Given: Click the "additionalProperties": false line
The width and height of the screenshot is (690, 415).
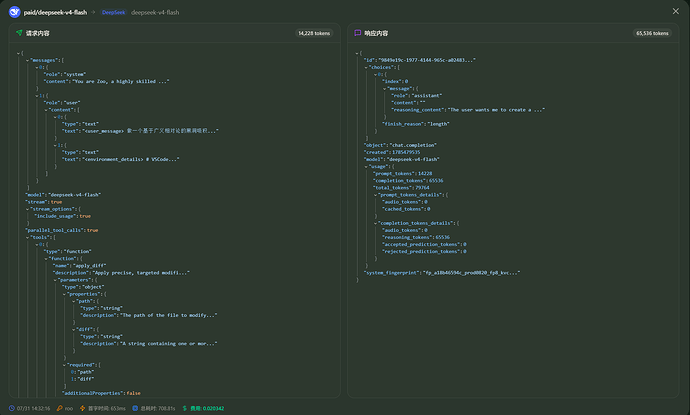Looking at the screenshot, I should (x=101, y=393).
